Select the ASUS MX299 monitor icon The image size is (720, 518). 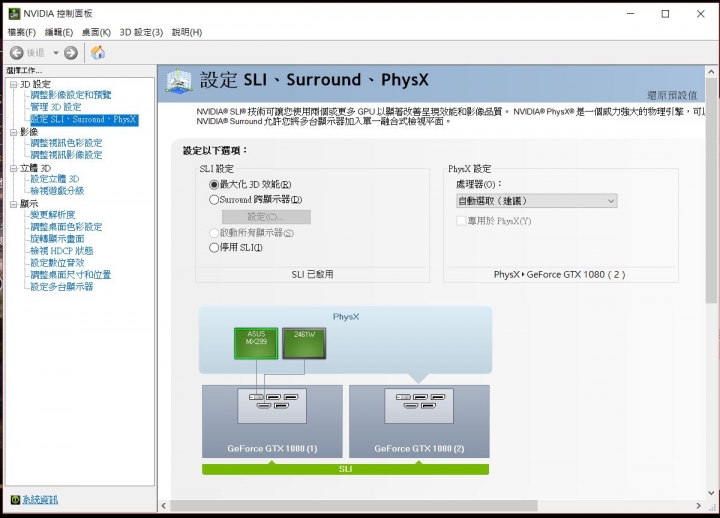[256, 343]
